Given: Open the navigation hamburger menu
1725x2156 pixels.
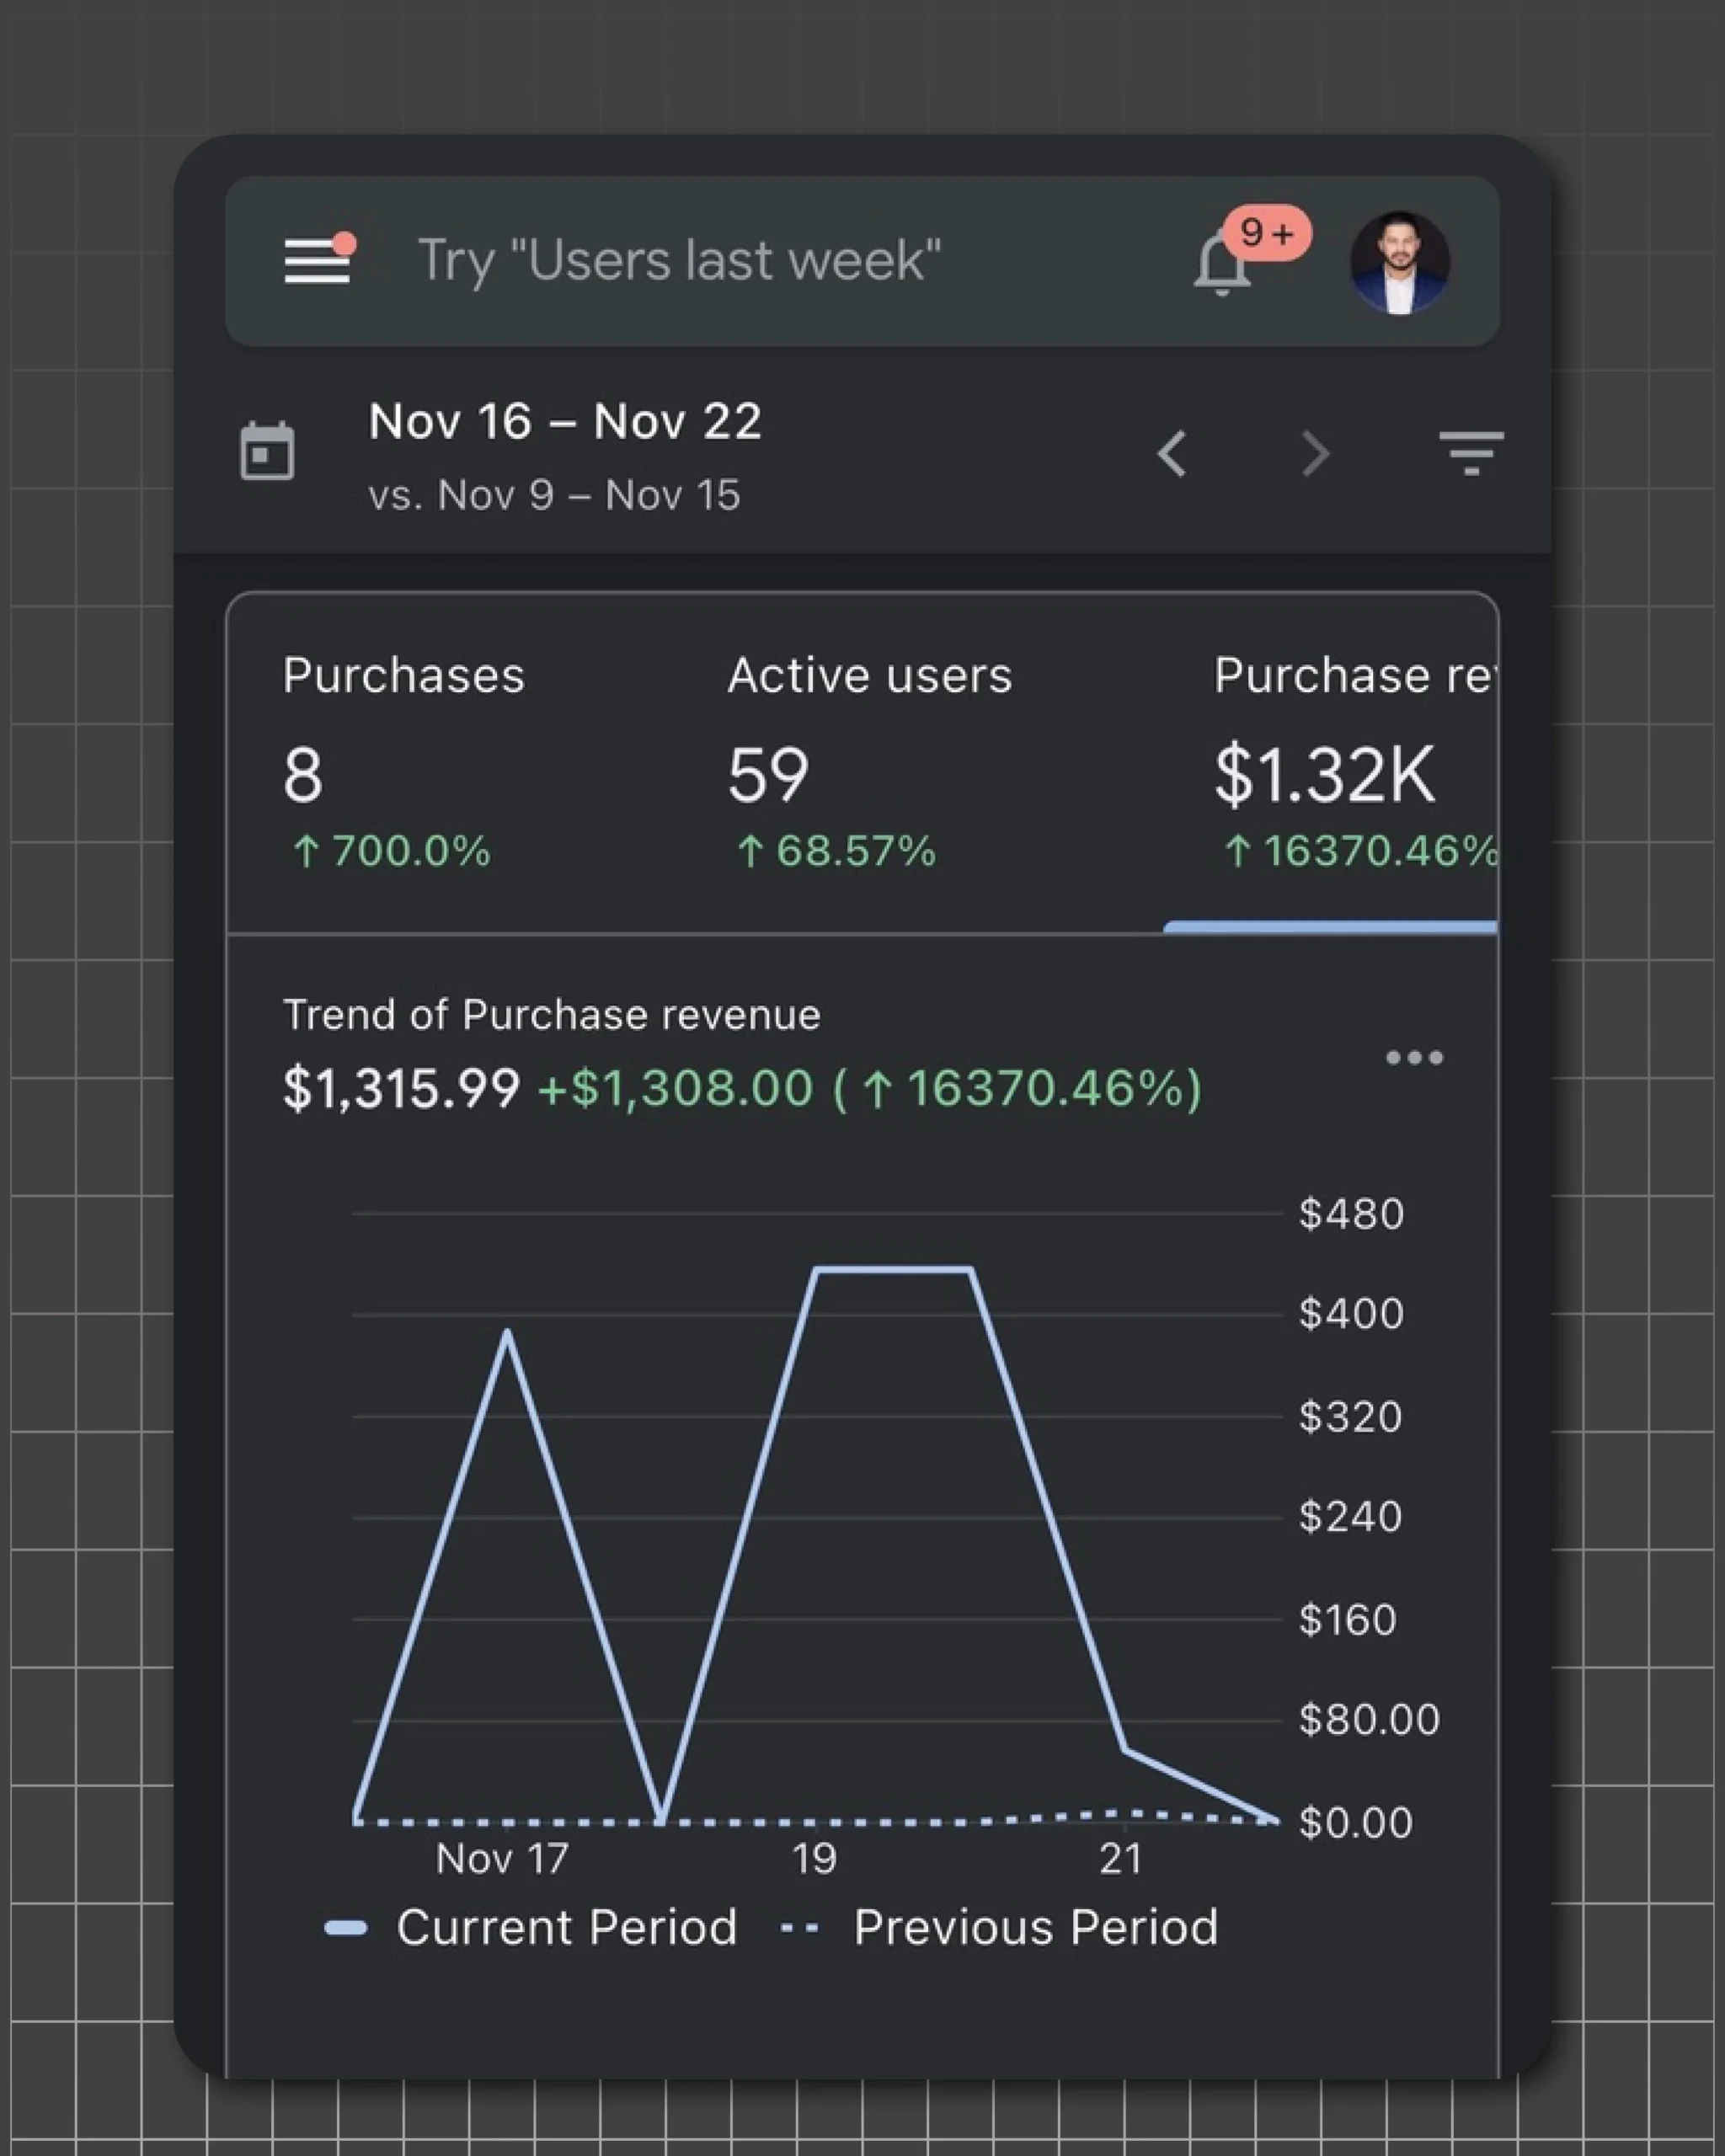Looking at the screenshot, I should [315, 262].
